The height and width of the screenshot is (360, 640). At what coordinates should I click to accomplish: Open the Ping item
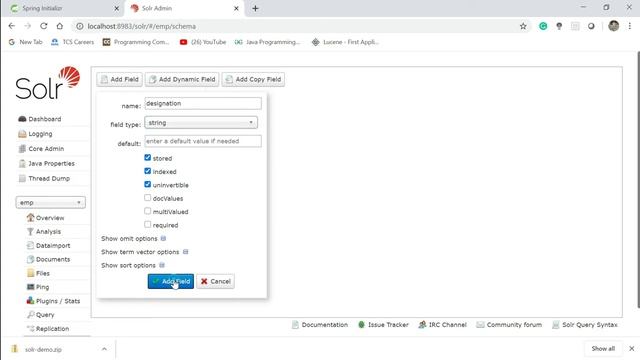pos(38,287)
